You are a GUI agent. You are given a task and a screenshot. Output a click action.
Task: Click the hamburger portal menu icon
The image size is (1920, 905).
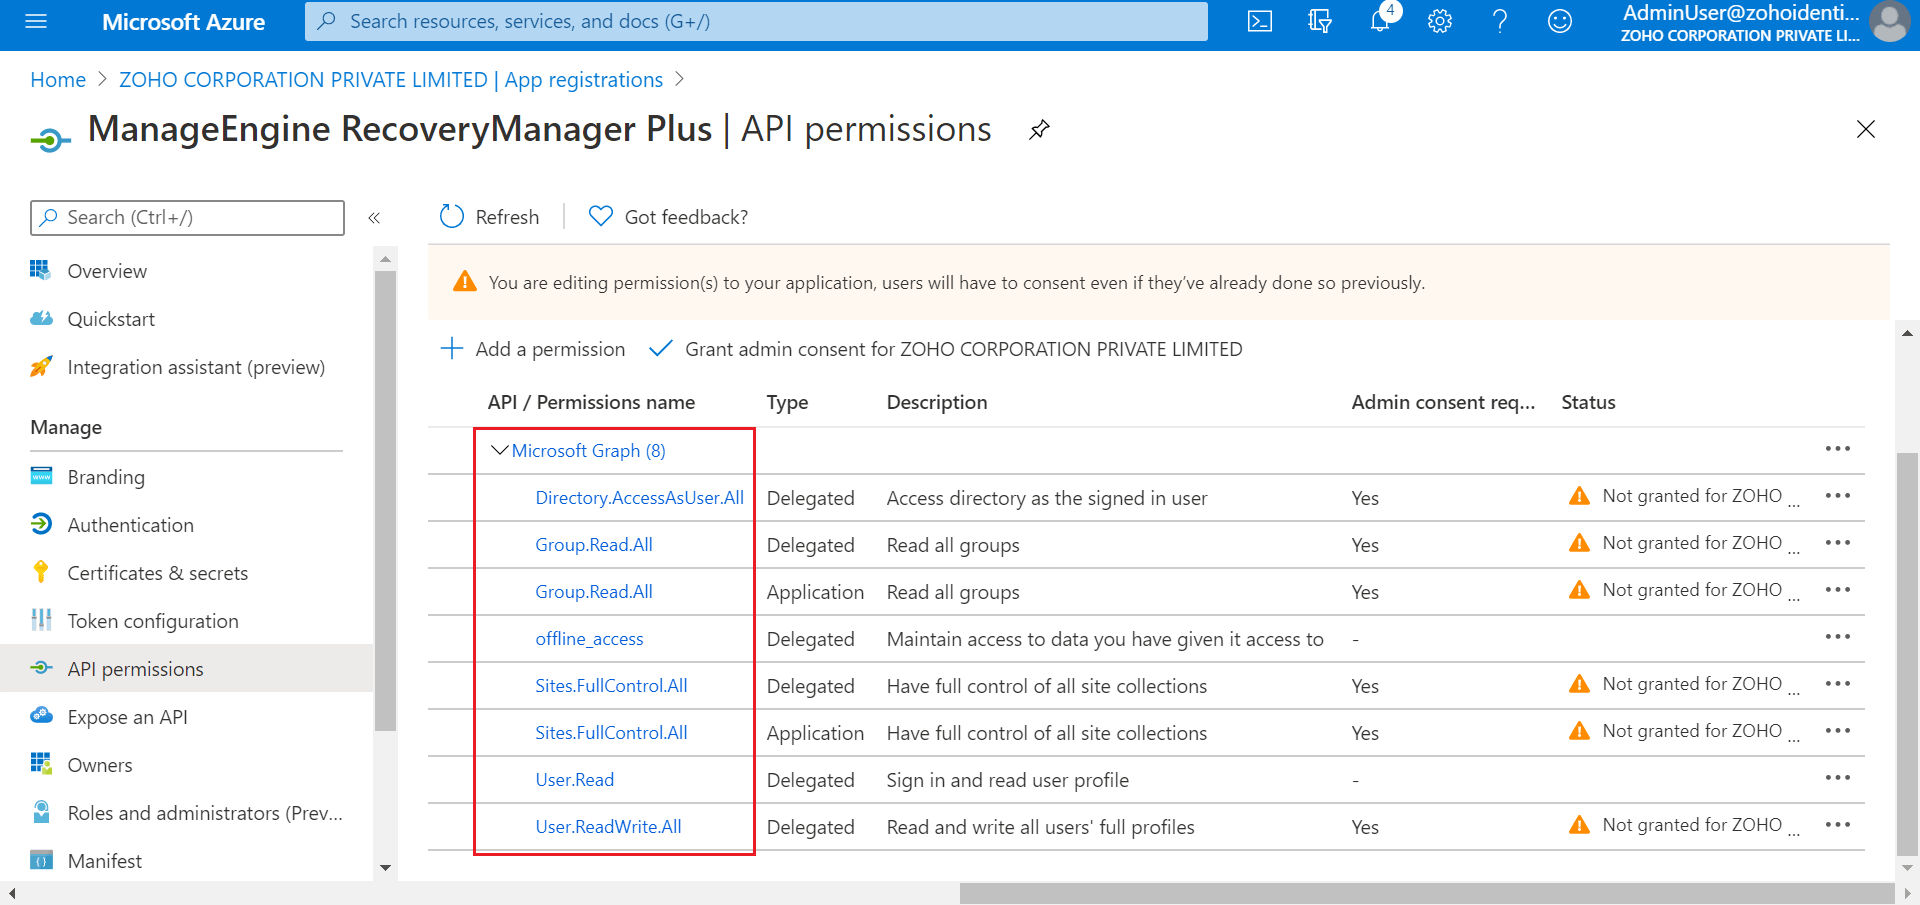pyautogui.click(x=36, y=21)
